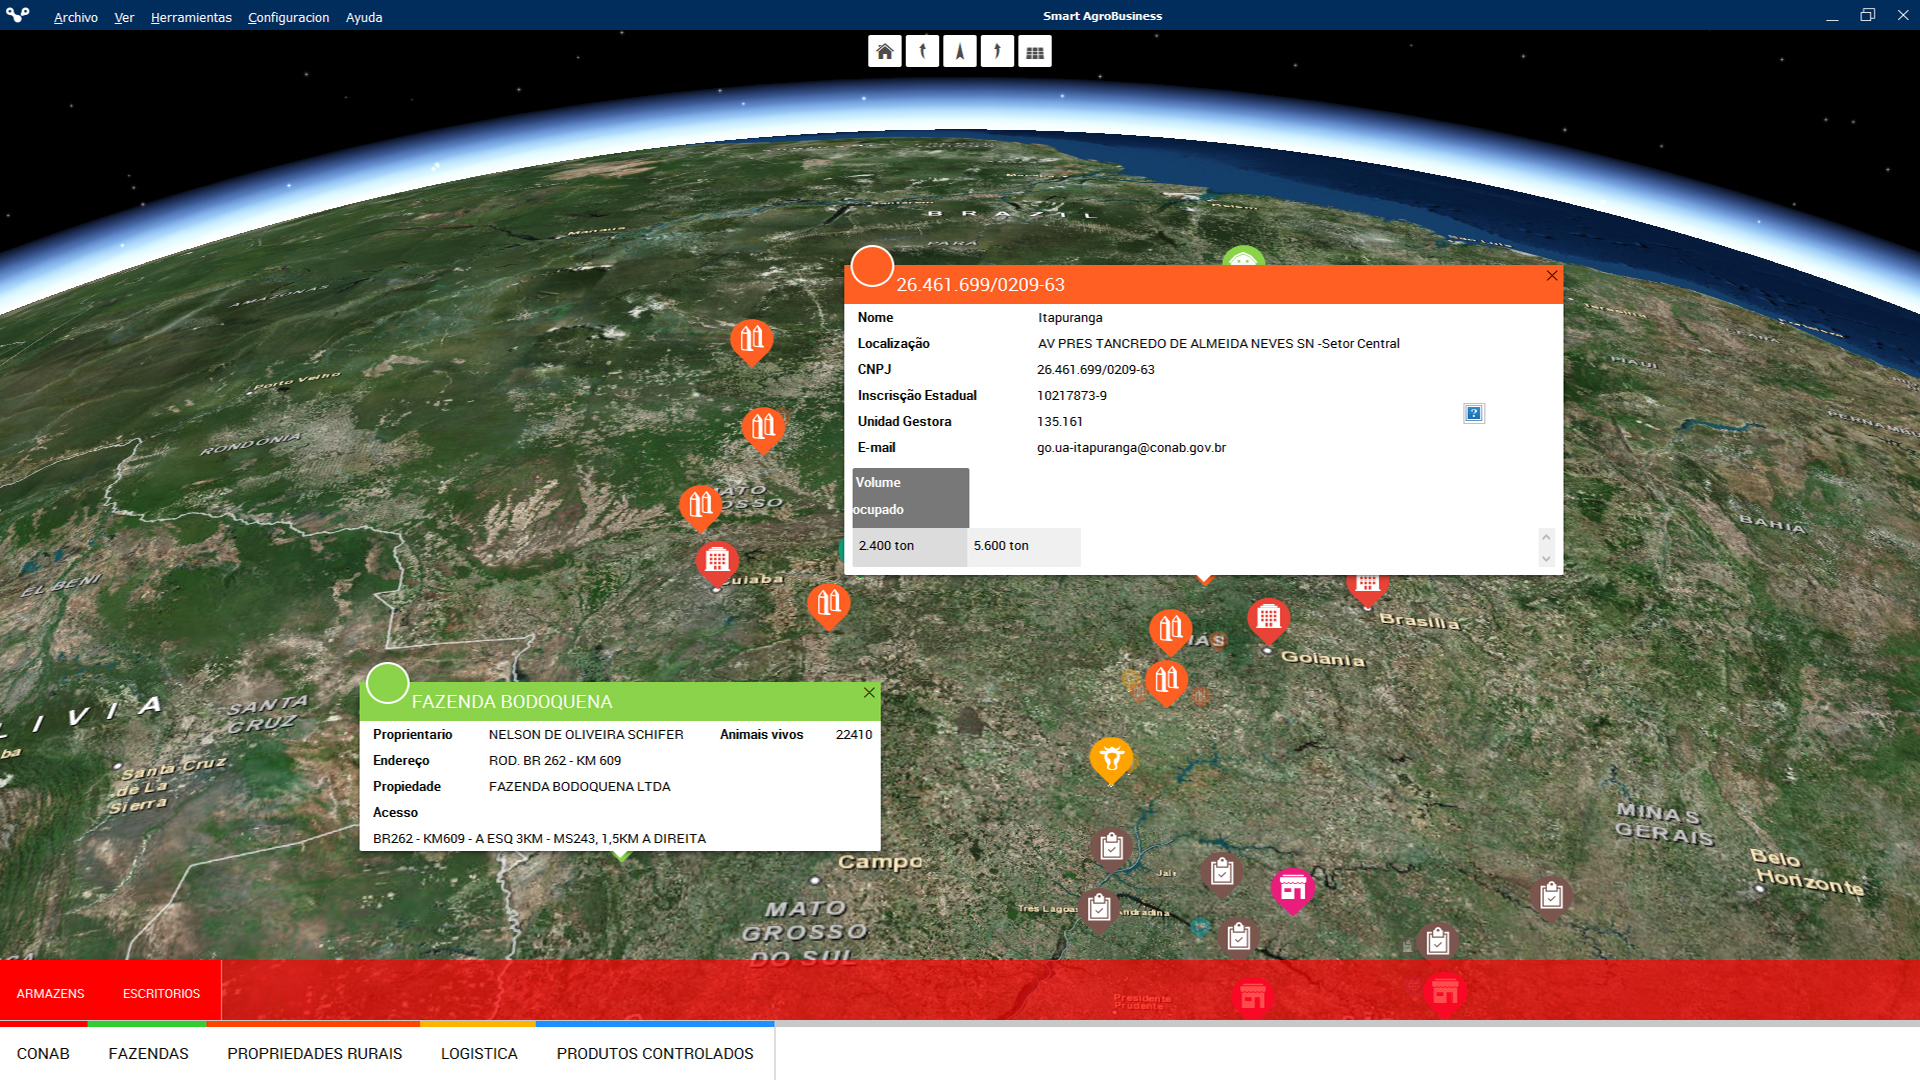This screenshot has width=1920, height=1080.
Task: Click the ESCRITORIOS button
Action: [161, 993]
